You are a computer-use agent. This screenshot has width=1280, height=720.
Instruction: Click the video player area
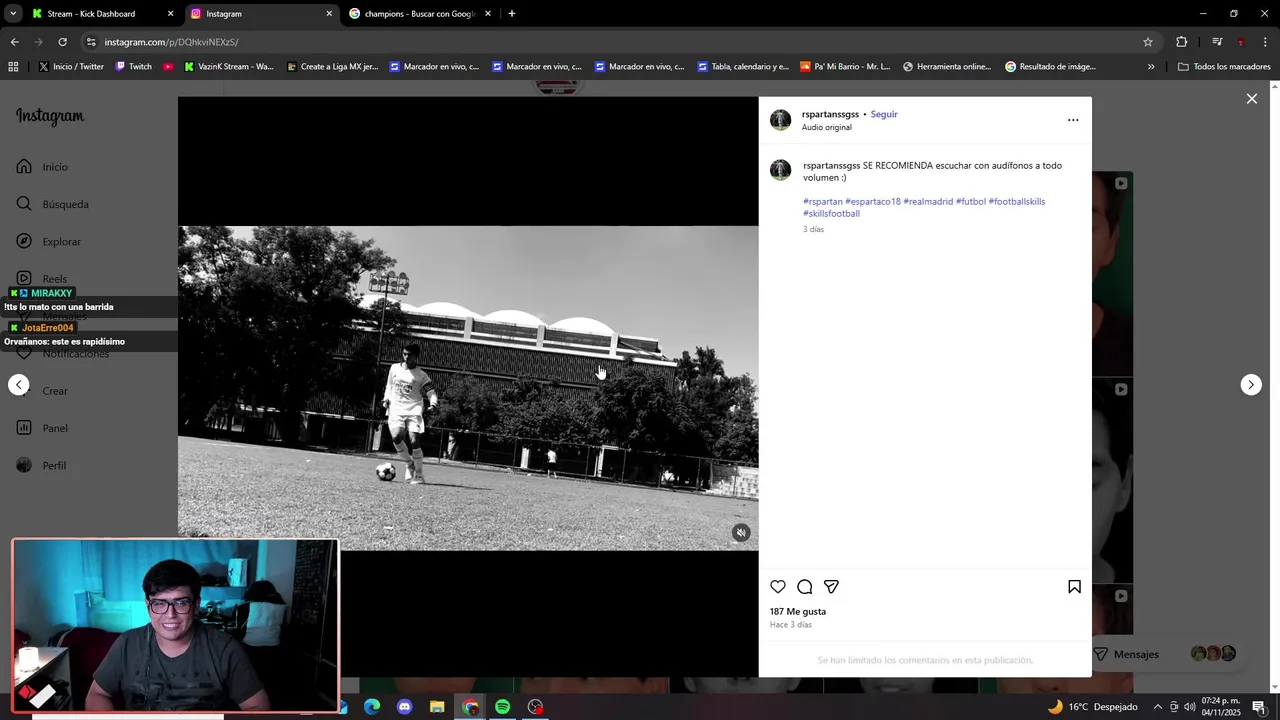point(468,388)
